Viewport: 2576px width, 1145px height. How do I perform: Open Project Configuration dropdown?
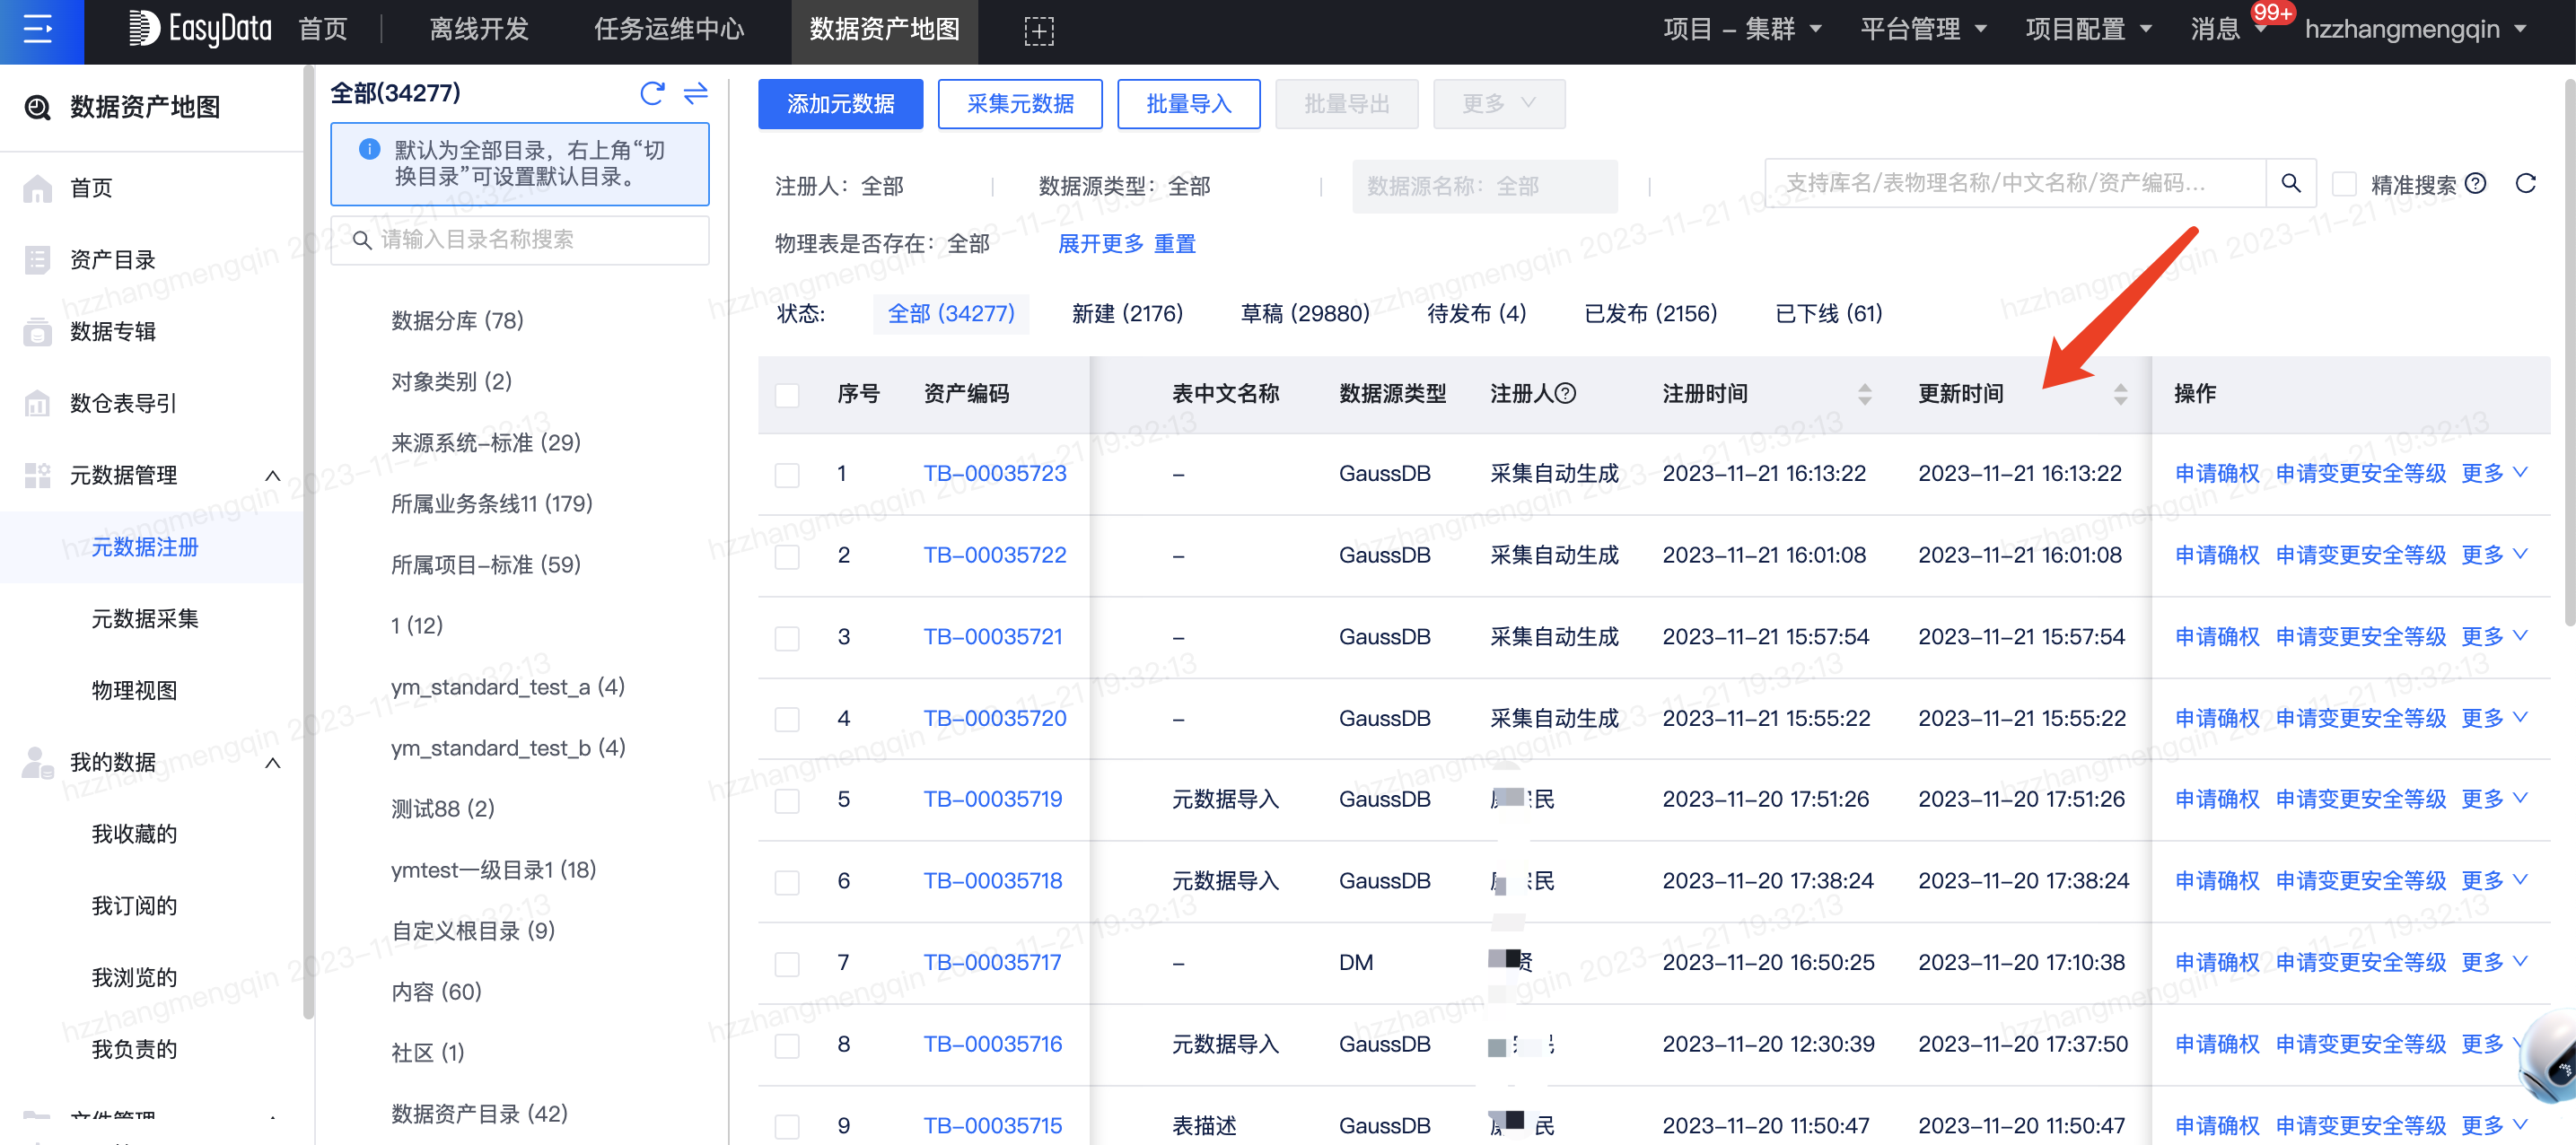pyautogui.click(x=2088, y=30)
